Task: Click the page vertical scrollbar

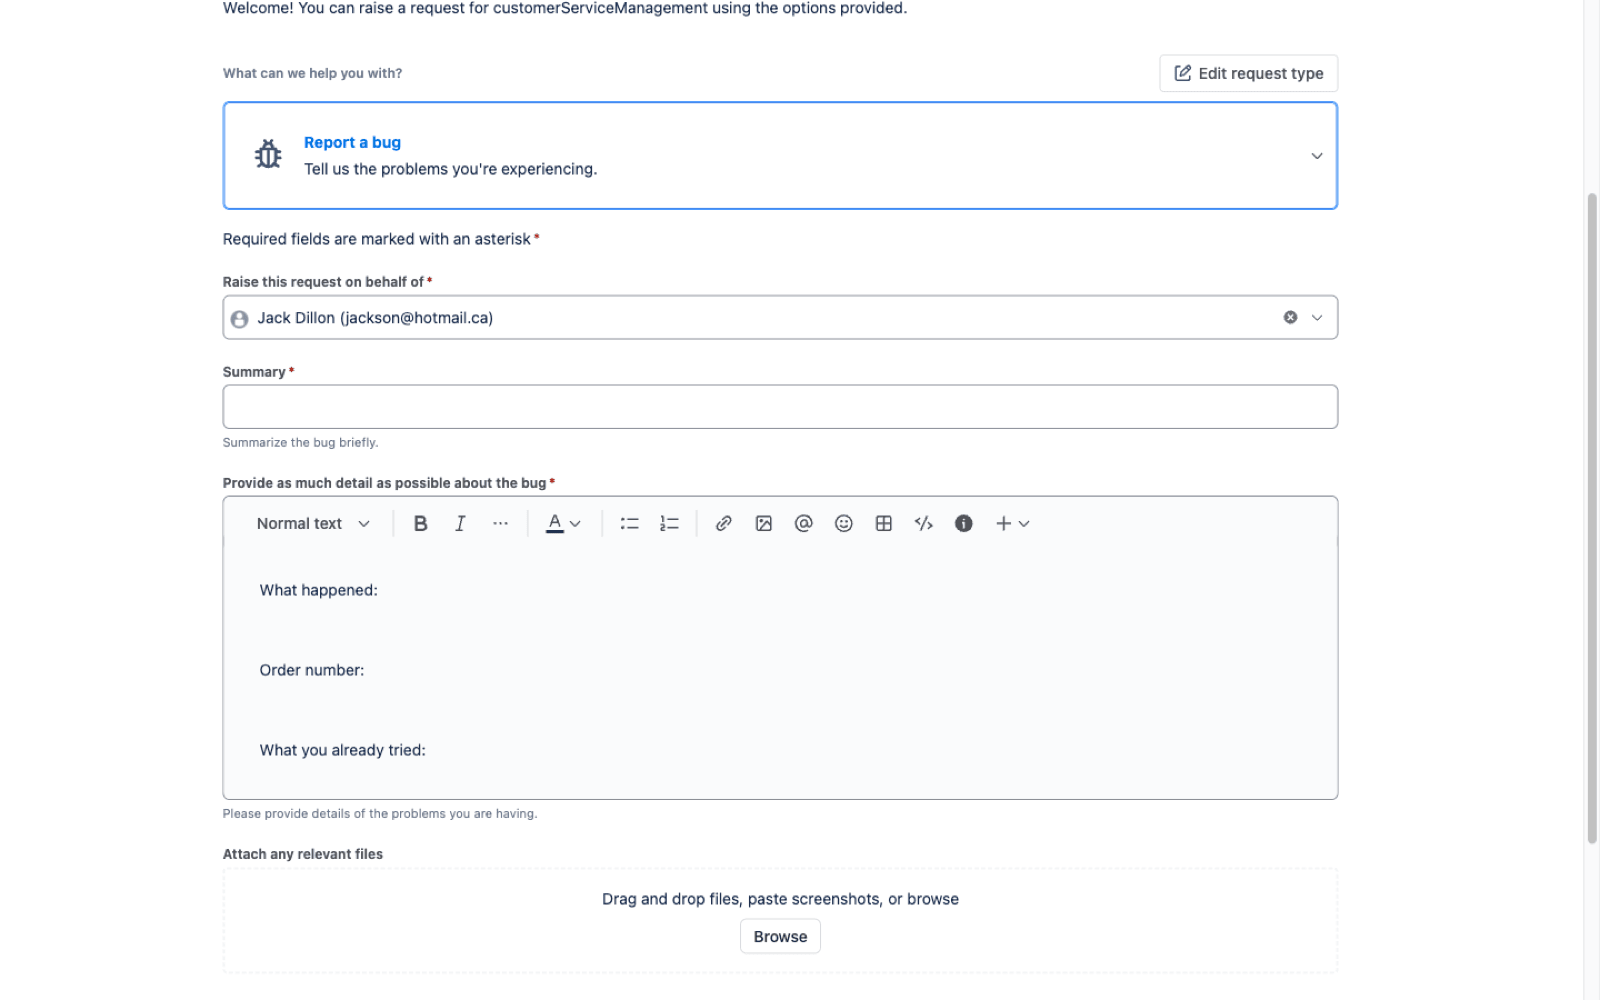Action: pyautogui.click(x=1592, y=518)
